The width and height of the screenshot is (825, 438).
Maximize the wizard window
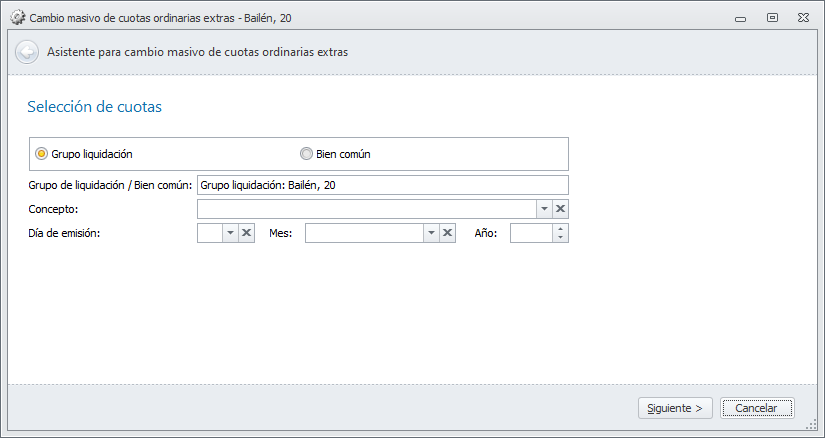pos(773,18)
